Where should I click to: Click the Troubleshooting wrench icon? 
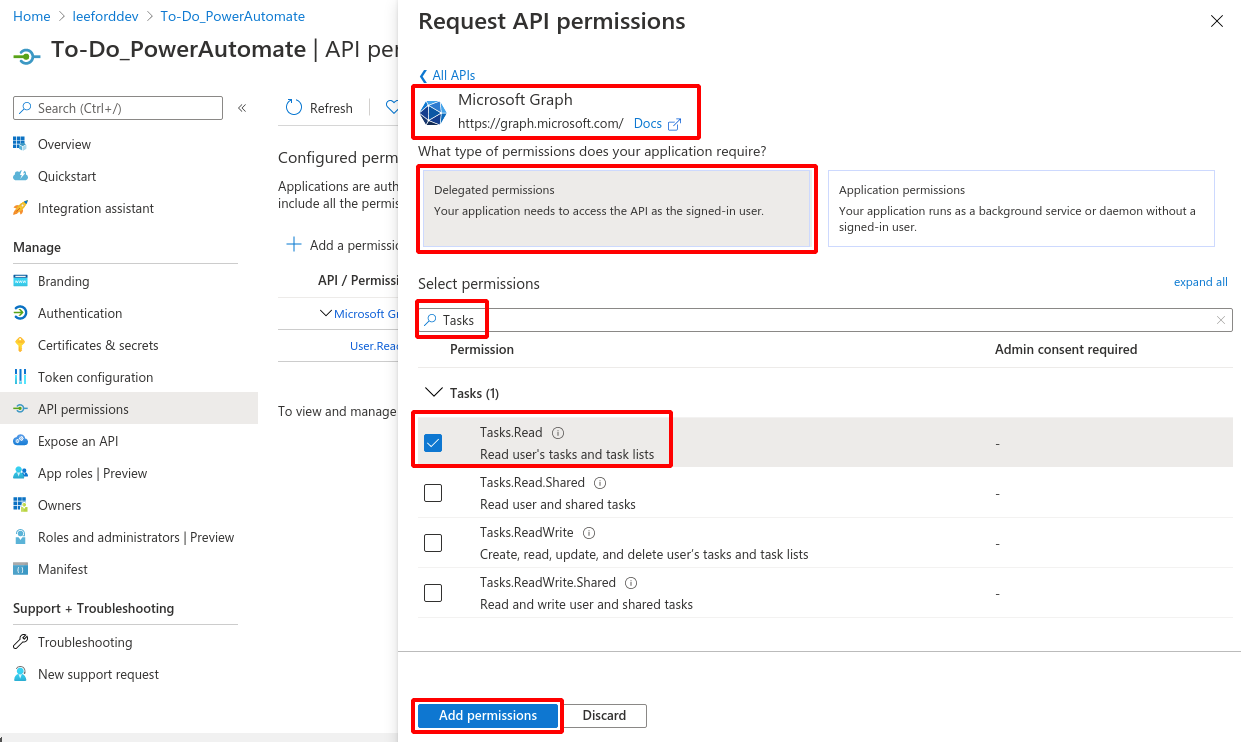coord(20,642)
